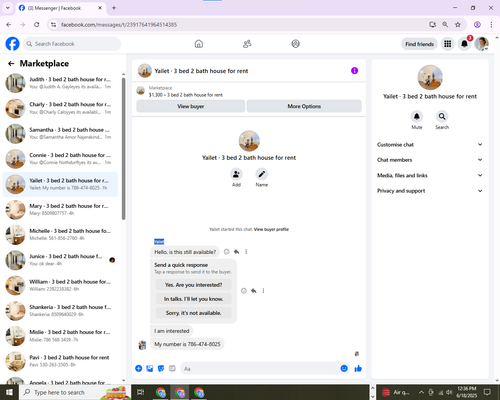
Task: Open Connie's conversation in the list
Action: 60,159
